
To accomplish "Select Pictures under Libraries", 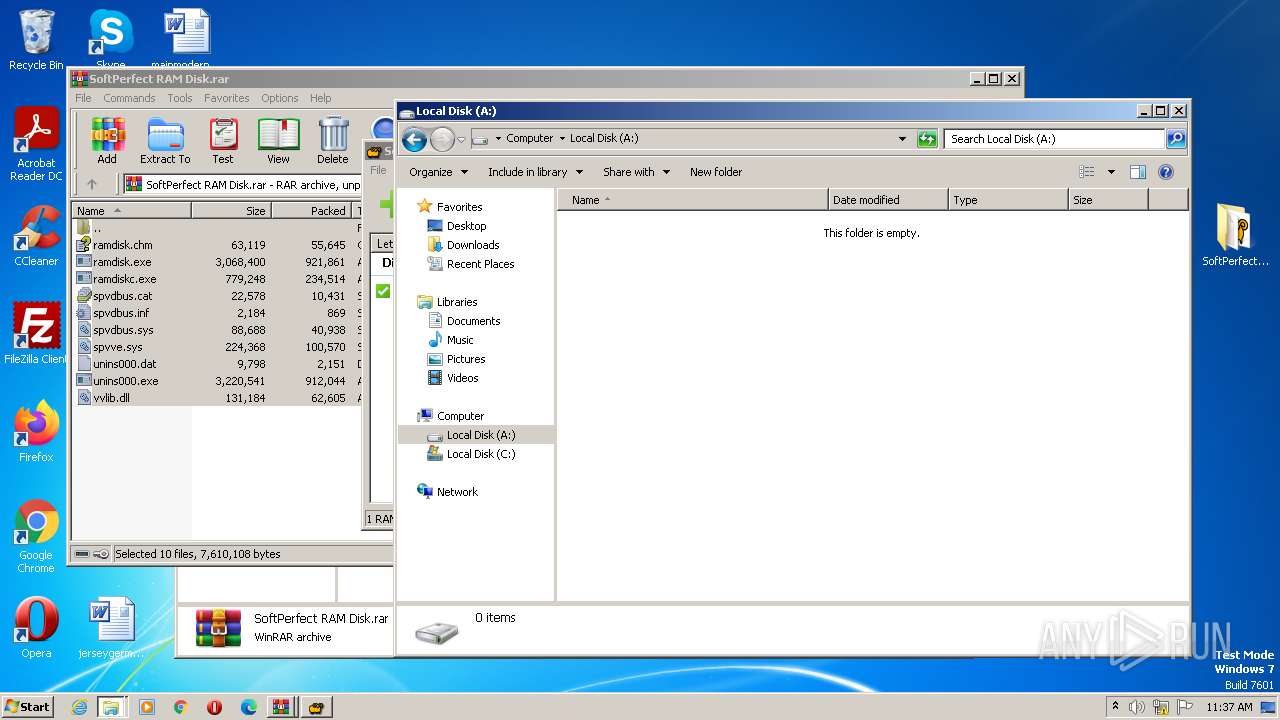I will coord(466,359).
